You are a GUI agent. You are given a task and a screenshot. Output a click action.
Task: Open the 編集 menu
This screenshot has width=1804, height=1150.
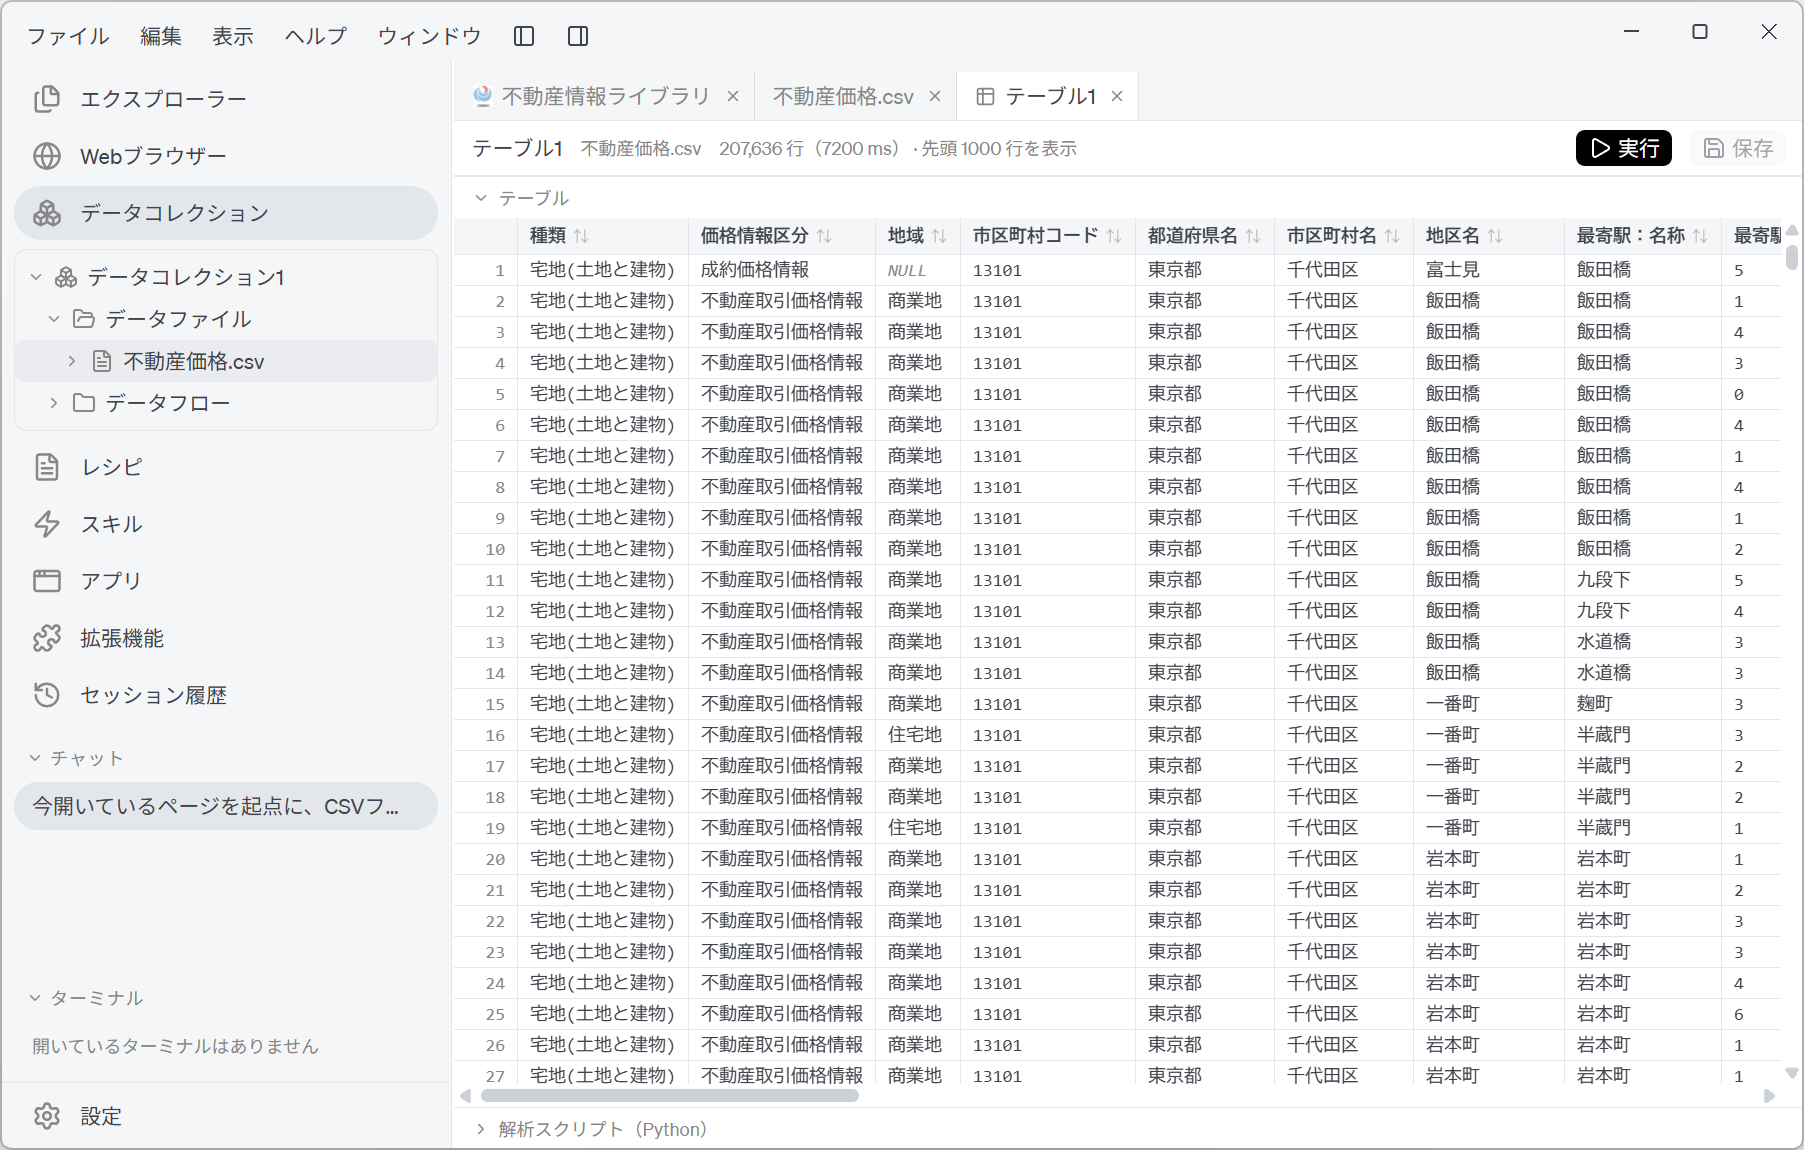[x=161, y=36]
